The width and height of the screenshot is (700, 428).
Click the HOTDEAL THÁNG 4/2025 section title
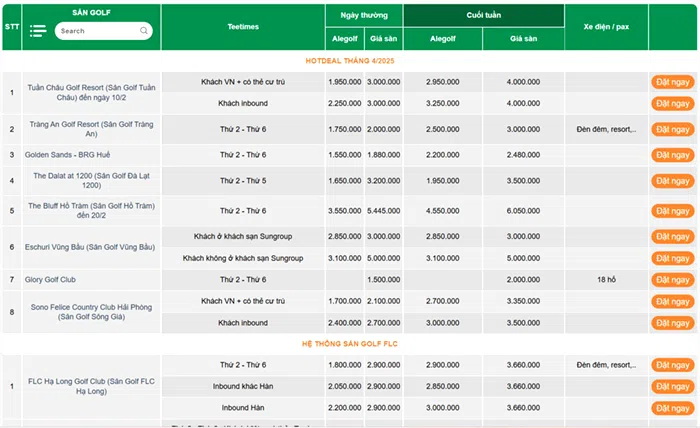350,61
